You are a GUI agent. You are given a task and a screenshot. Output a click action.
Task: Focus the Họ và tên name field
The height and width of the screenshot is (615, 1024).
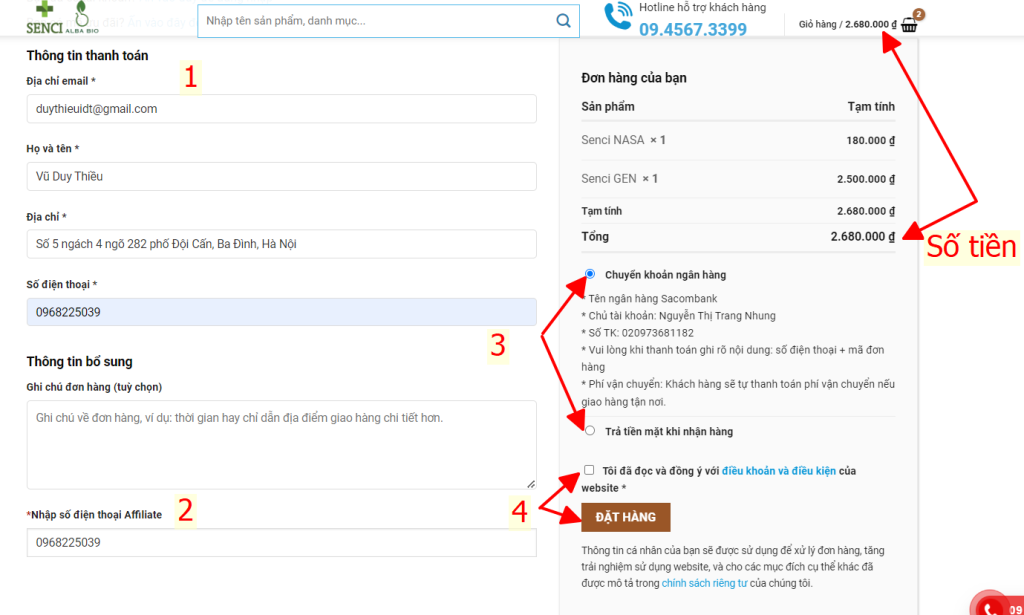pyautogui.click(x=281, y=177)
